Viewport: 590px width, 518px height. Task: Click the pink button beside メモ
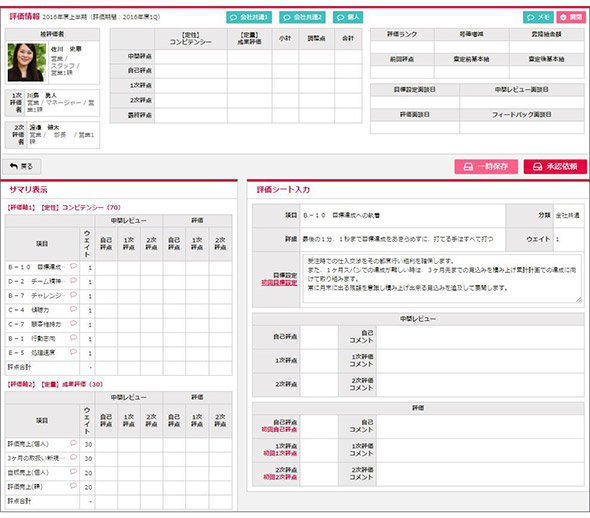point(571,17)
